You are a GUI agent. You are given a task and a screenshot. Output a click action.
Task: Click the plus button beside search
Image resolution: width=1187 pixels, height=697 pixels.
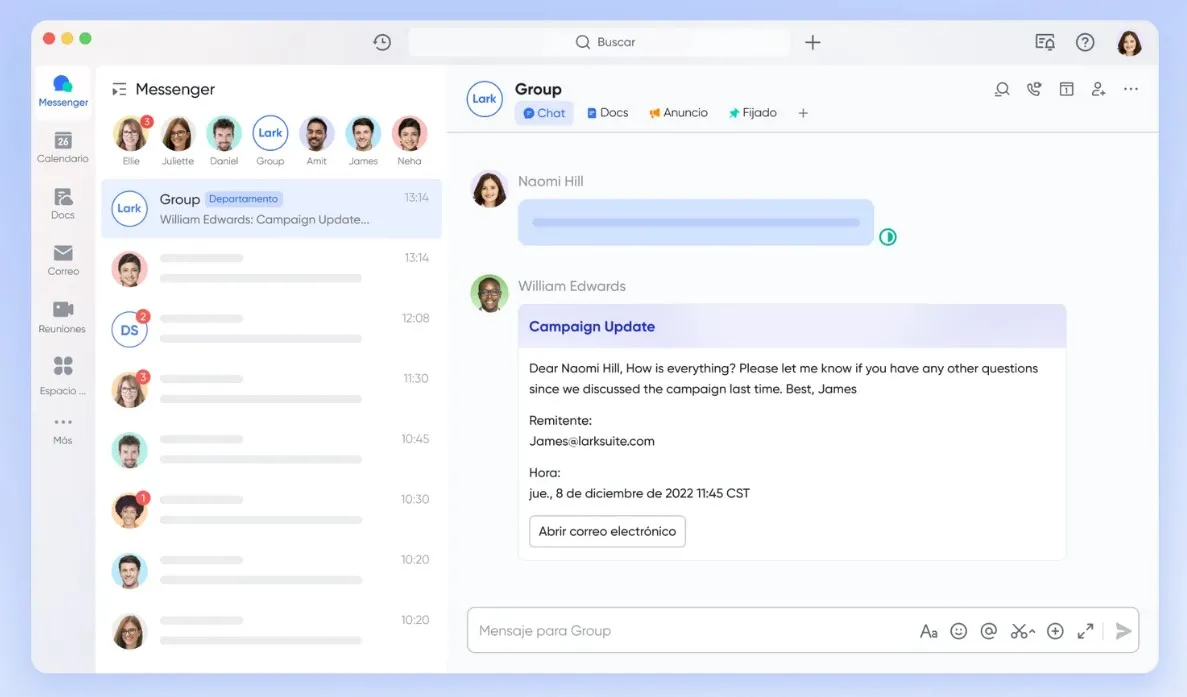[x=812, y=42]
